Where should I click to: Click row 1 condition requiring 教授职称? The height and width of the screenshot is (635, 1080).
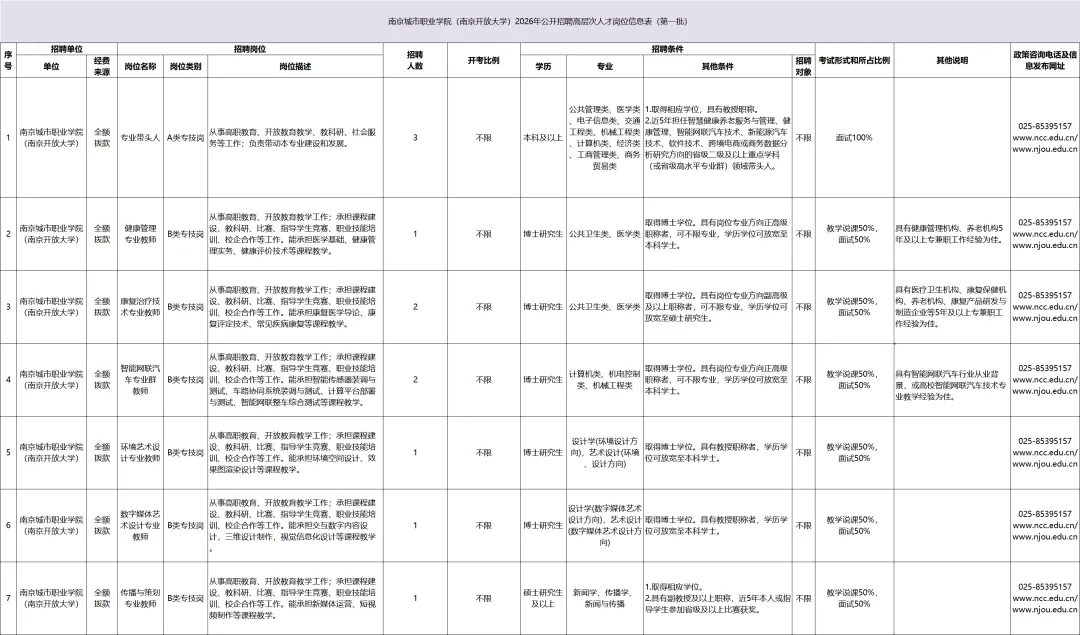pyautogui.click(x=718, y=138)
